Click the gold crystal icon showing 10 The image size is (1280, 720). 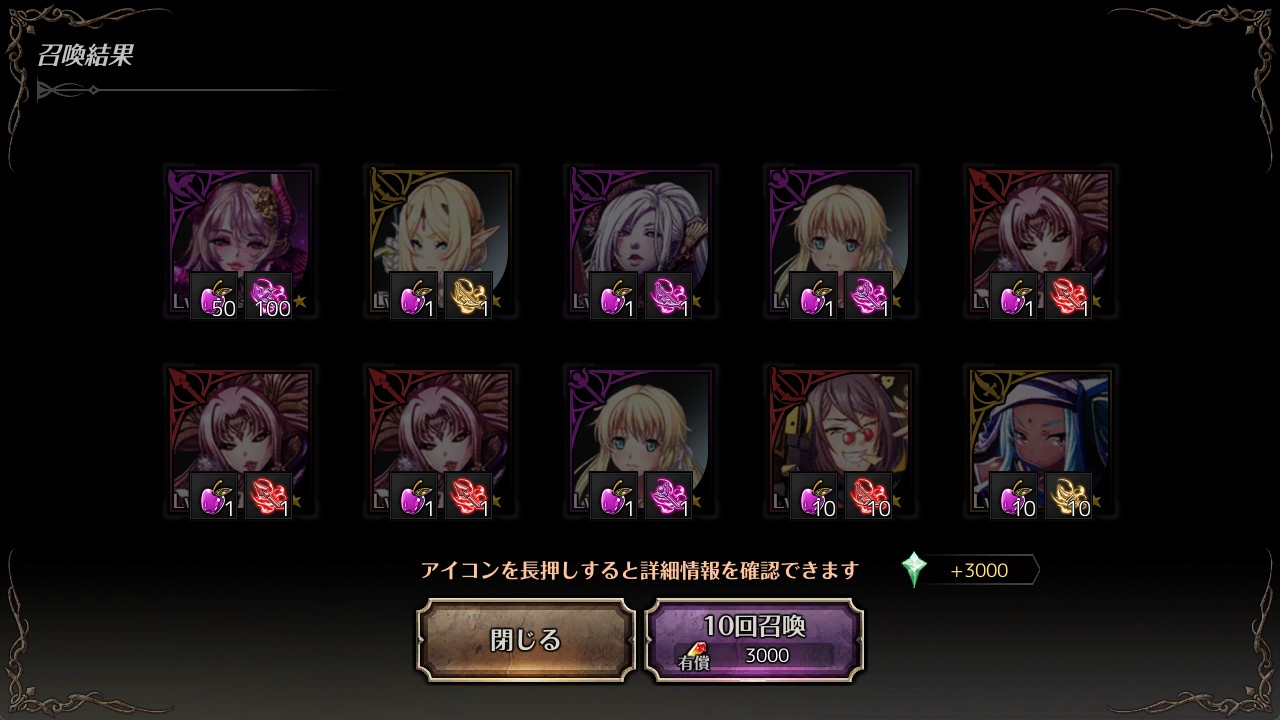pyautogui.click(x=1068, y=496)
